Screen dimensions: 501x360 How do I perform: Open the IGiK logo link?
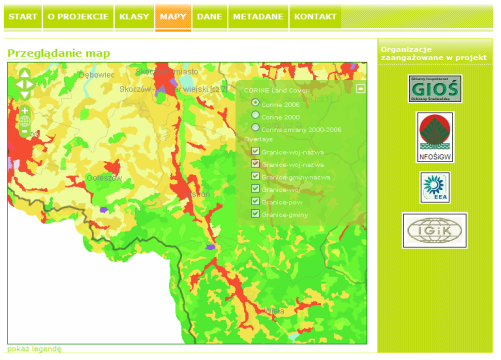pyautogui.click(x=435, y=231)
